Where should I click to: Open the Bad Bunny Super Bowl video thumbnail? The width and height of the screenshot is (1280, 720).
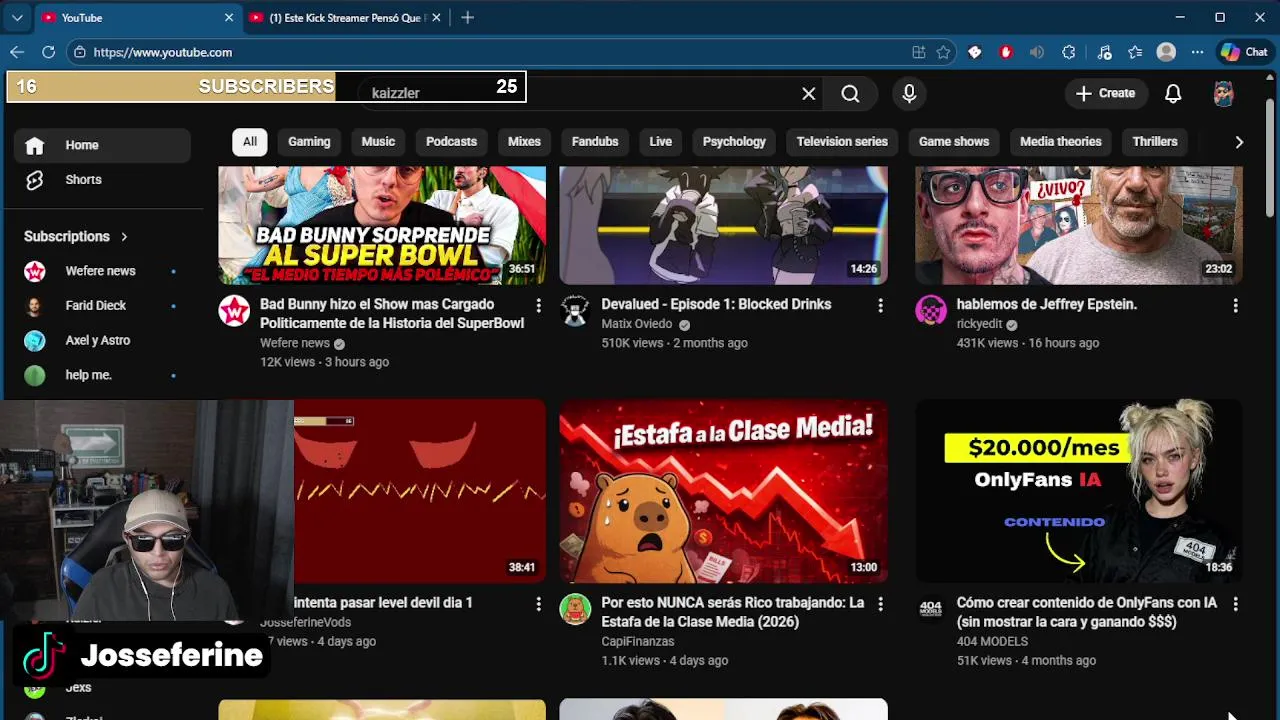[382, 225]
